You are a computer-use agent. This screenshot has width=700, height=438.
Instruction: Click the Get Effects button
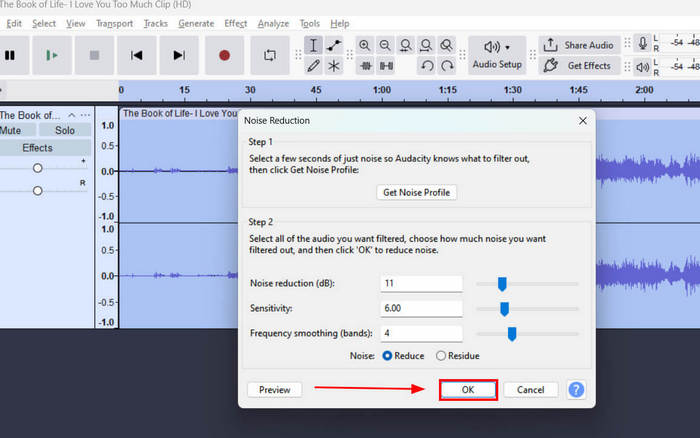[x=579, y=66]
